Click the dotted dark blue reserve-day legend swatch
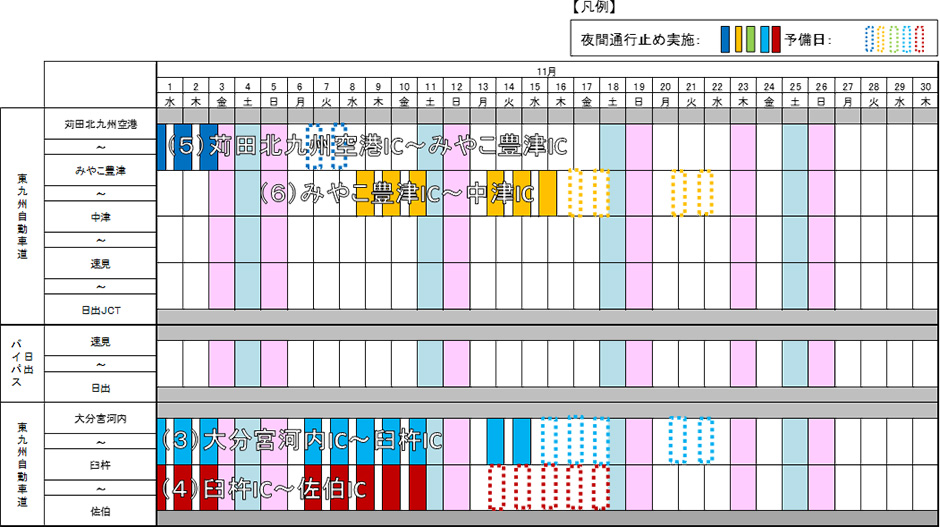 click(x=870, y=40)
